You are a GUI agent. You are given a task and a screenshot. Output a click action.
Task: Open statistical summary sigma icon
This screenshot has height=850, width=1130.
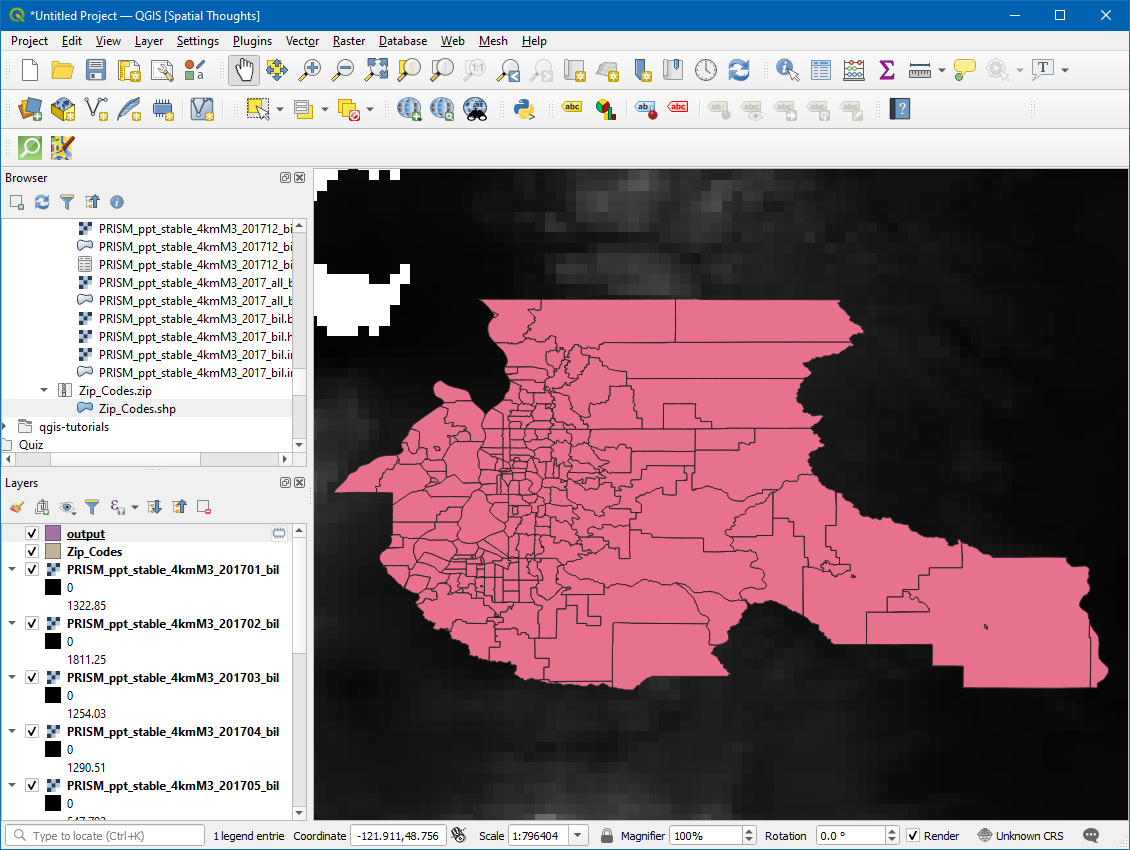coord(886,70)
